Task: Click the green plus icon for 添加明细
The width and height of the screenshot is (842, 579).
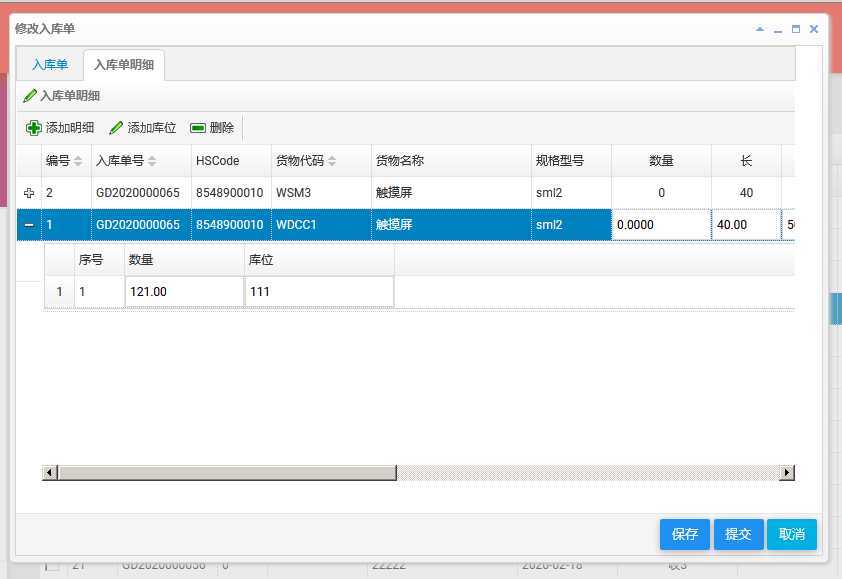Action: 33,128
